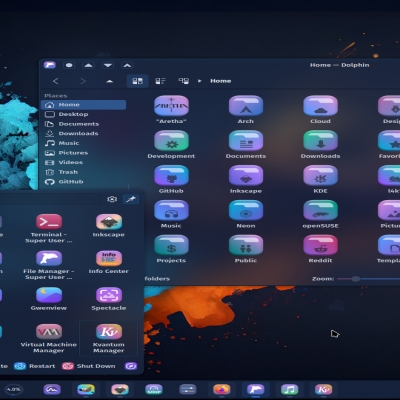400x400 pixels.
Task: Switch Dolphin to details view mode
Action: click(x=183, y=81)
